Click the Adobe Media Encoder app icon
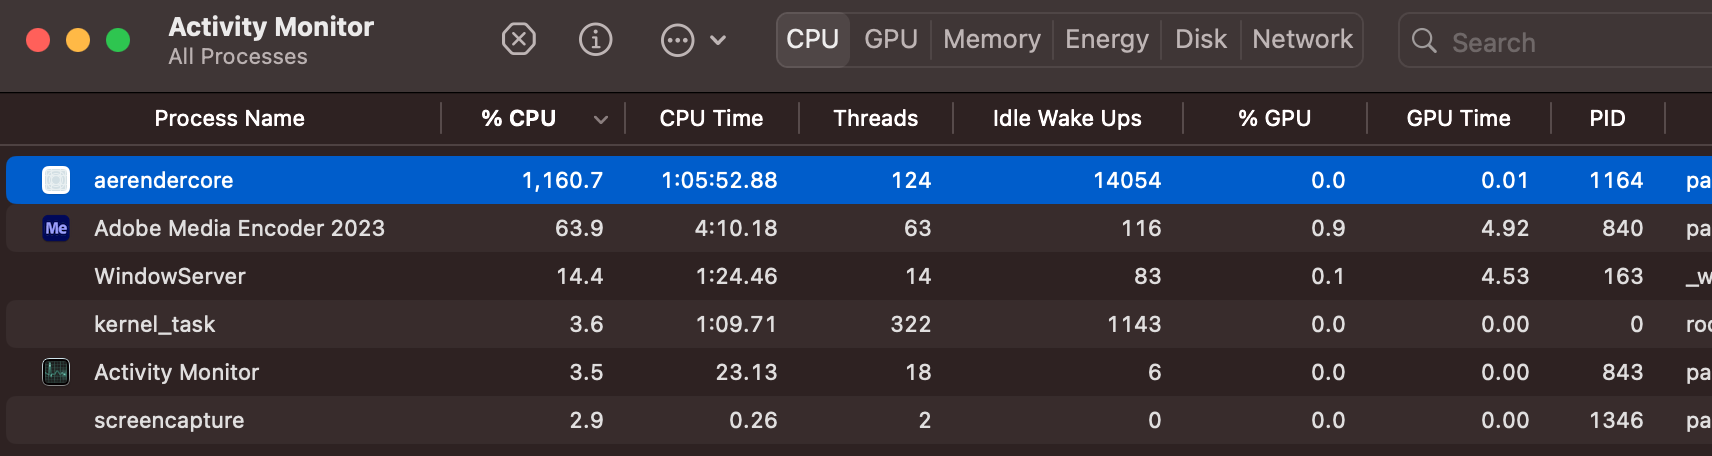1712x456 pixels. 56,228
